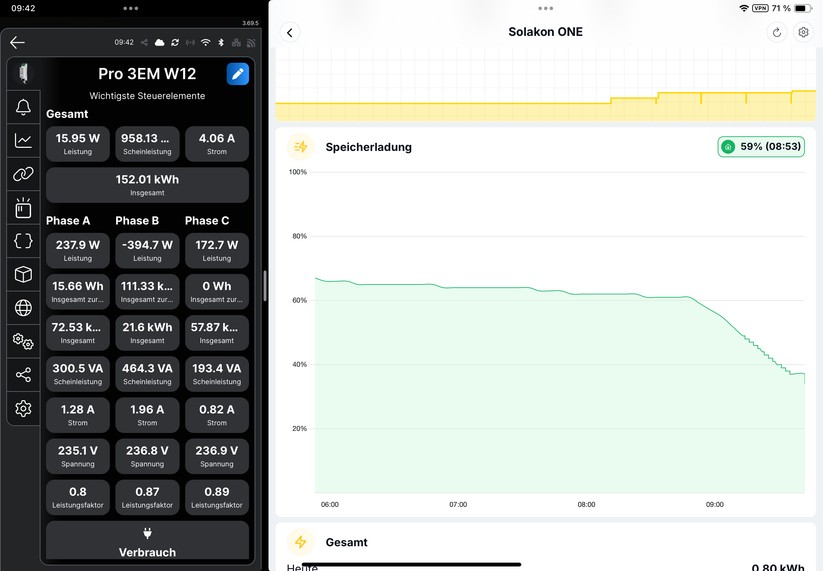Tap the 59% (08:53) storage badge
The image size is (823, 571).
(761, 147)
